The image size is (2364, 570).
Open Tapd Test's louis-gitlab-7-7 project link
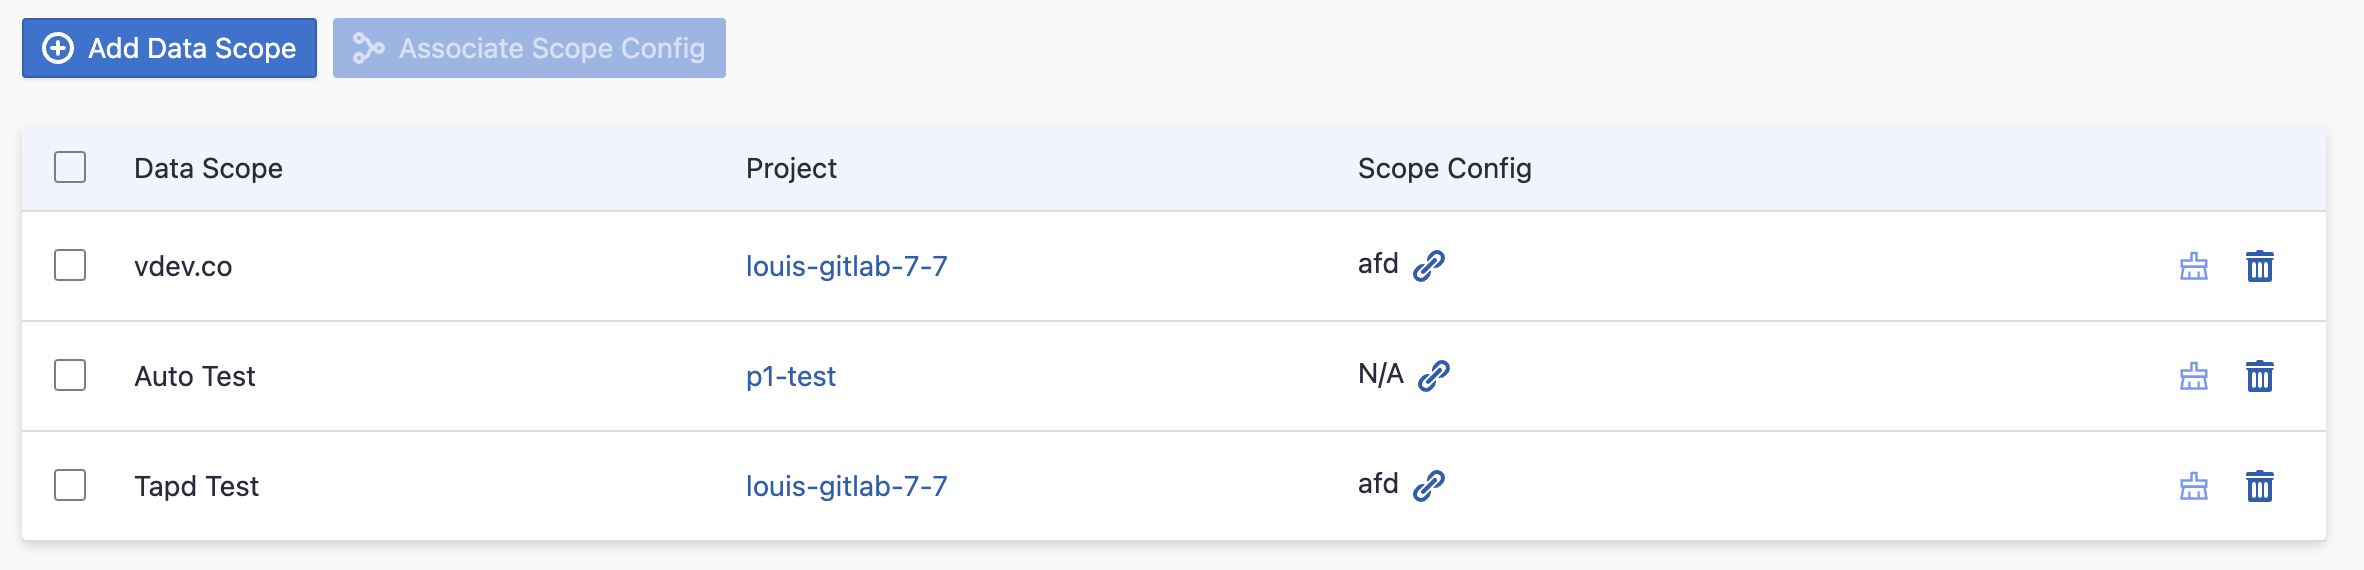(x=846, y=486)
